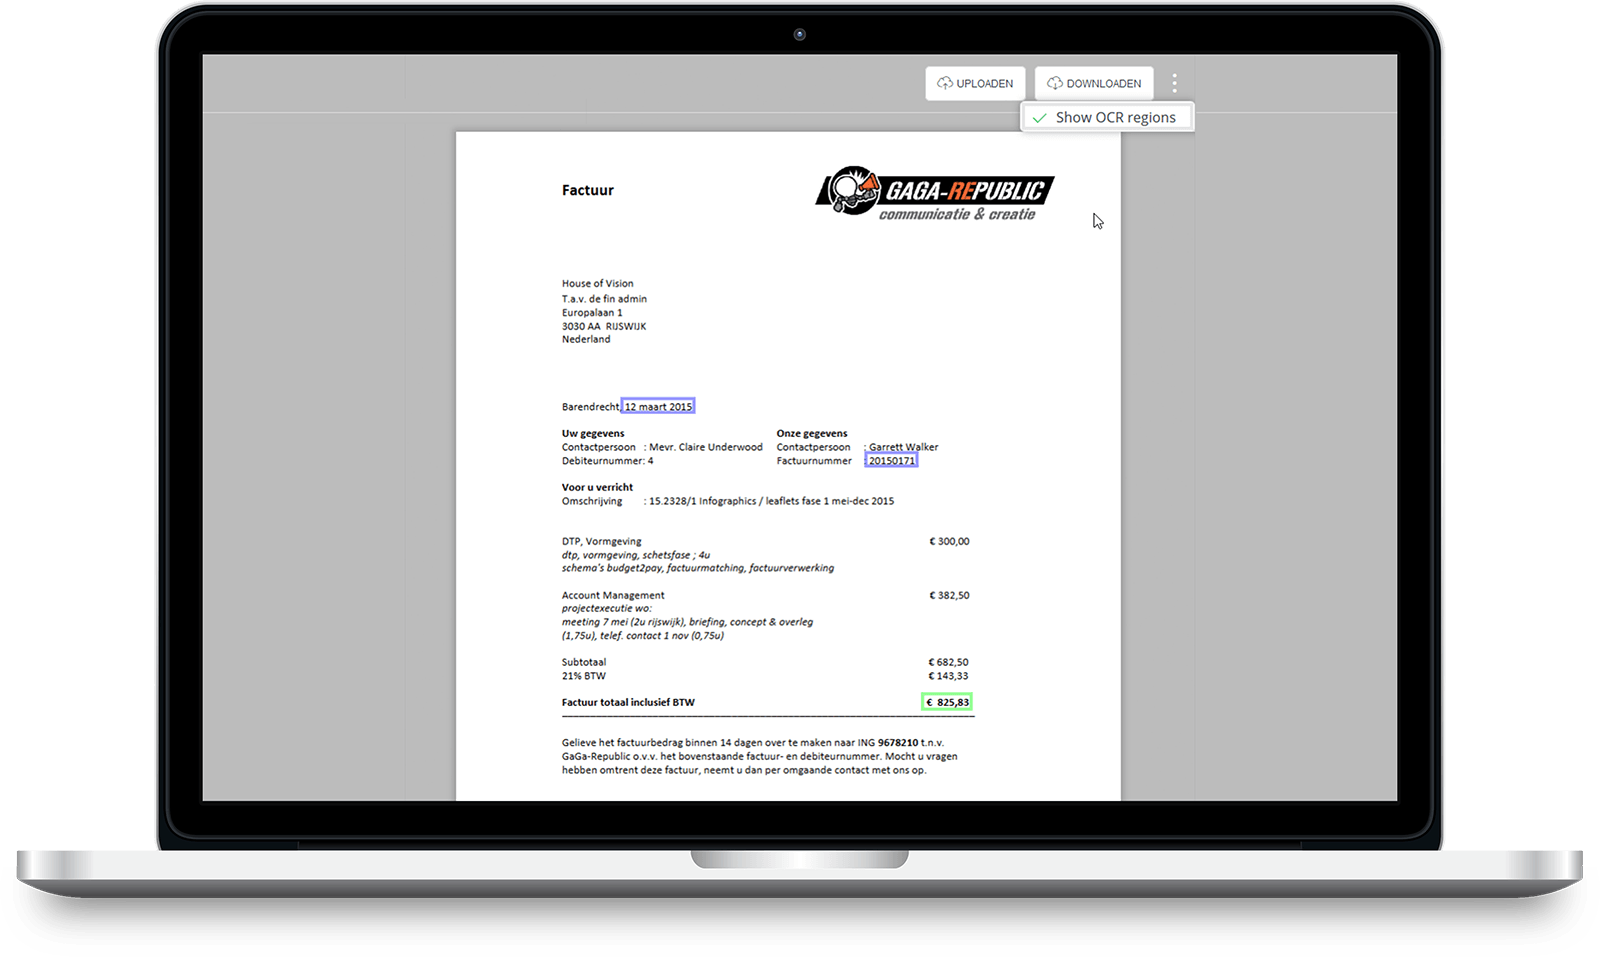The image size is (1600, 957).
Task: Click the cloud icon on the Uploaden button
Action: (x=944, y=84)
